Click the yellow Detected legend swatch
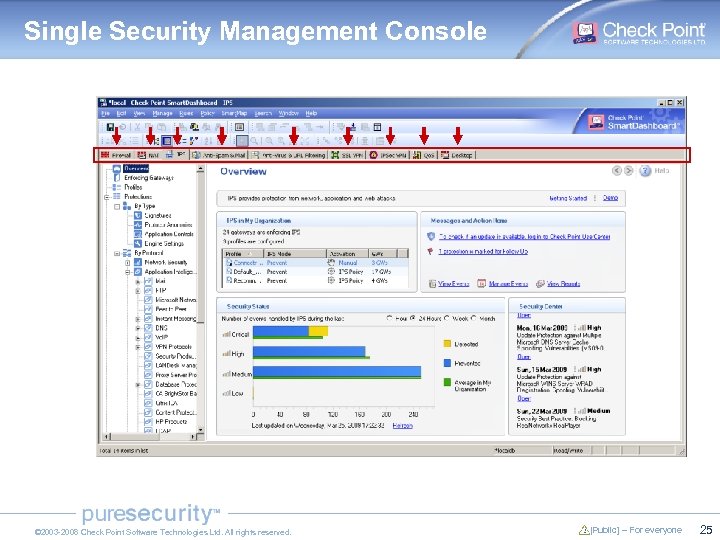 (447, 343)
